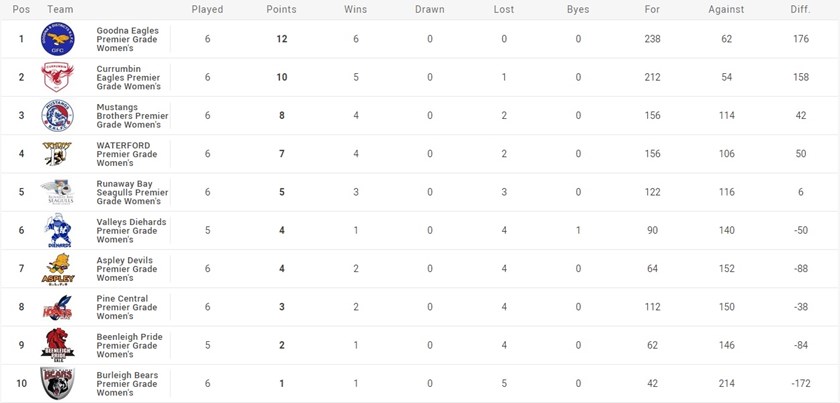
Task: Select the Diff. column header
Action: (800, 9)
